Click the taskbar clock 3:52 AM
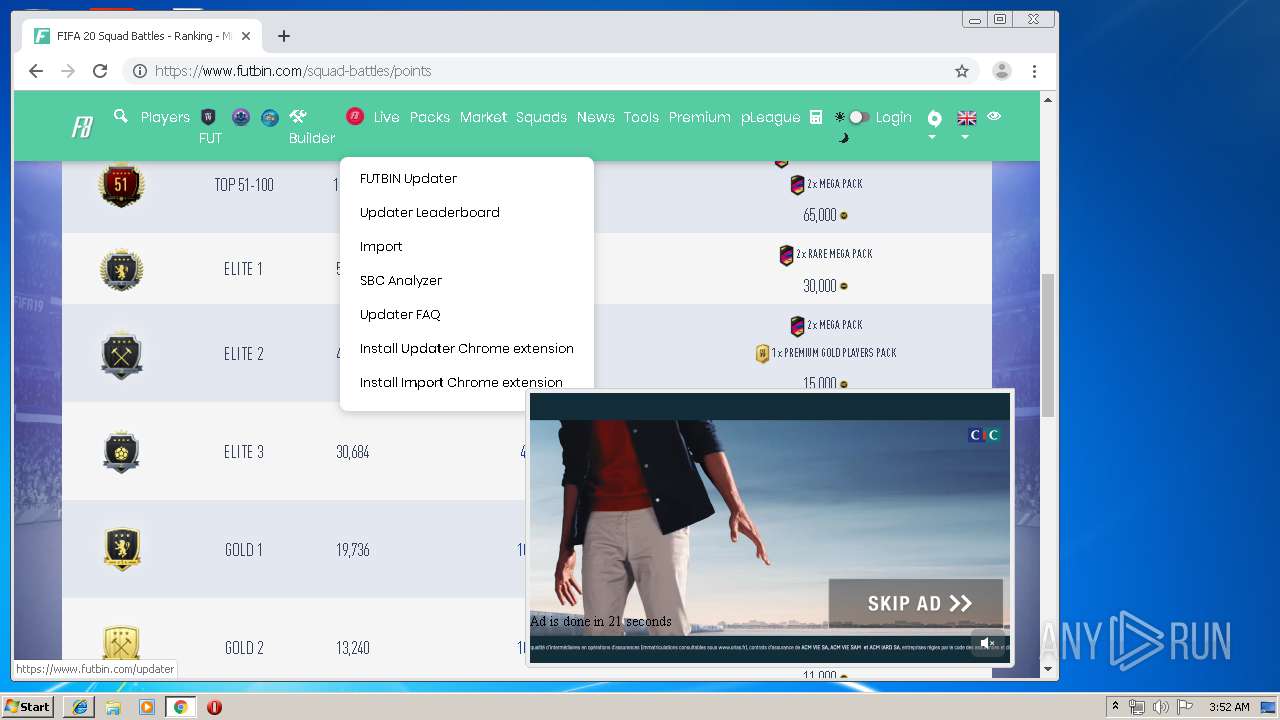This screenshot has height=720, width=1280. pos(1229,707)
